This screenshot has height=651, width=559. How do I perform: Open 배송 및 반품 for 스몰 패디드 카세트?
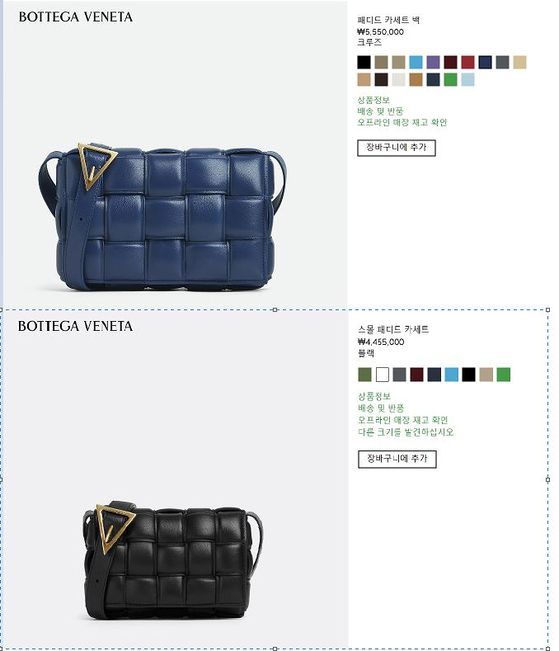point(381,408)
